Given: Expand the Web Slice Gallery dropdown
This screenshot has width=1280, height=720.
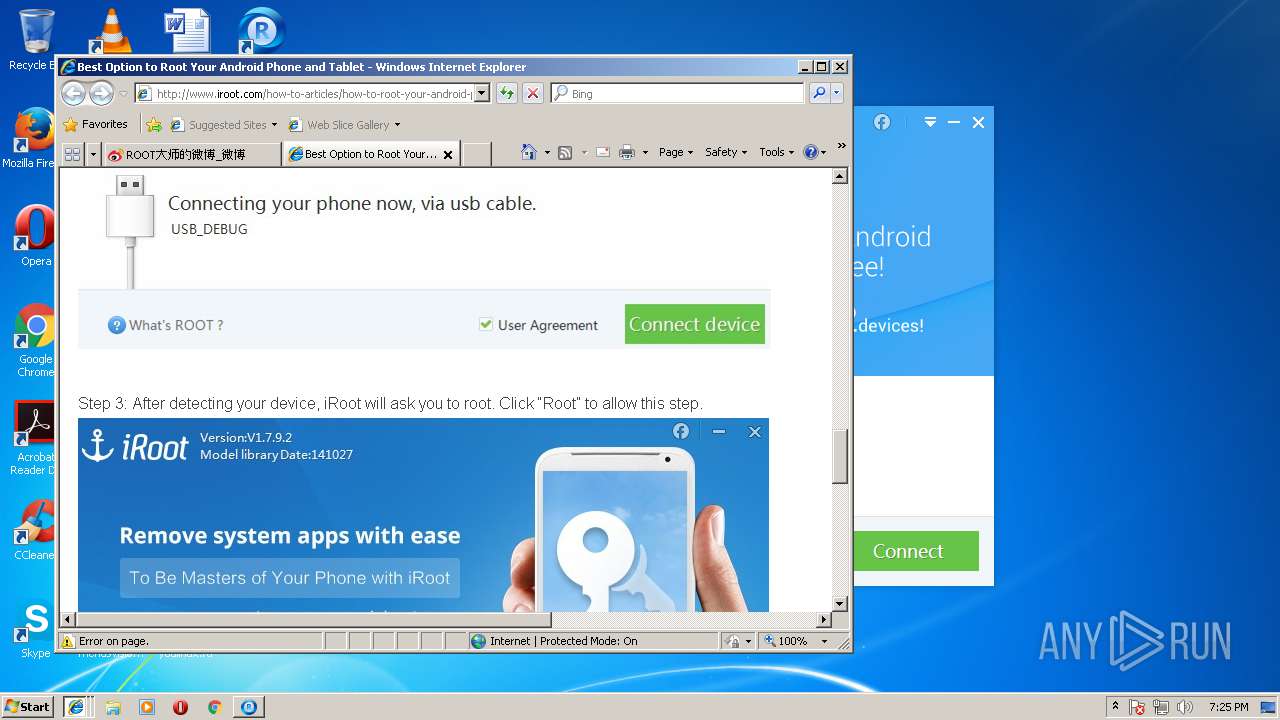Looking at the screenshot, I should click(x=397, y=125).
